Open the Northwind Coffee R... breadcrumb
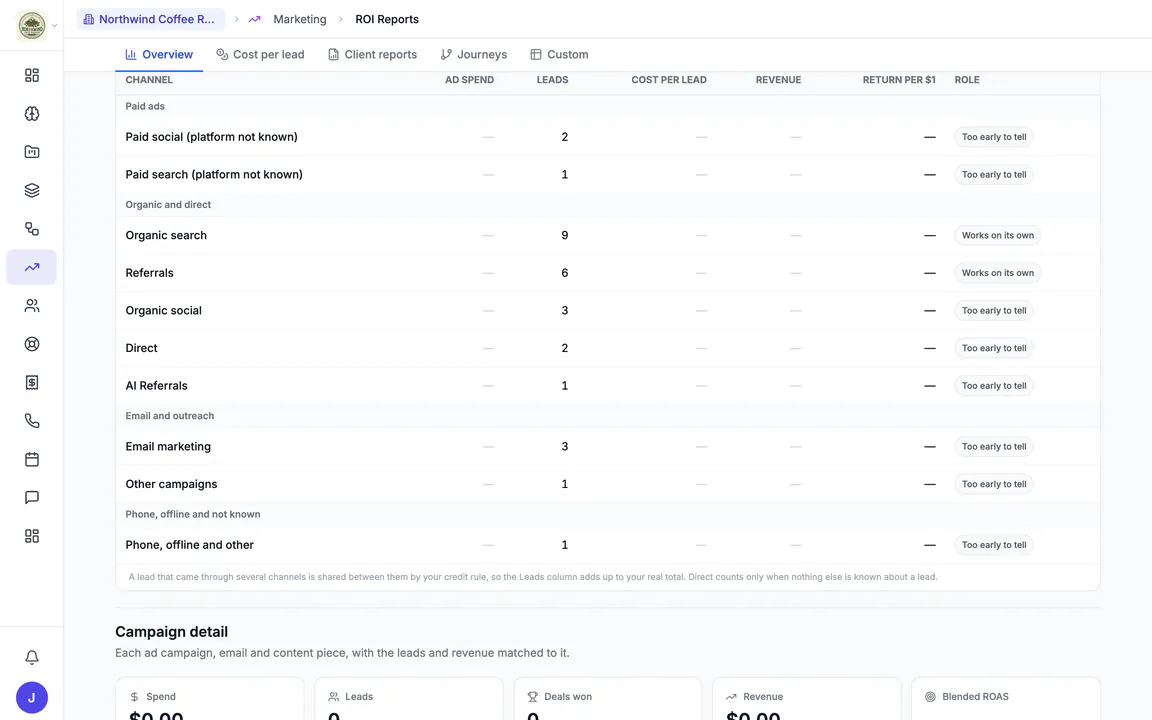This screenshot has width=1152, height=720. (x=151, y=19)
